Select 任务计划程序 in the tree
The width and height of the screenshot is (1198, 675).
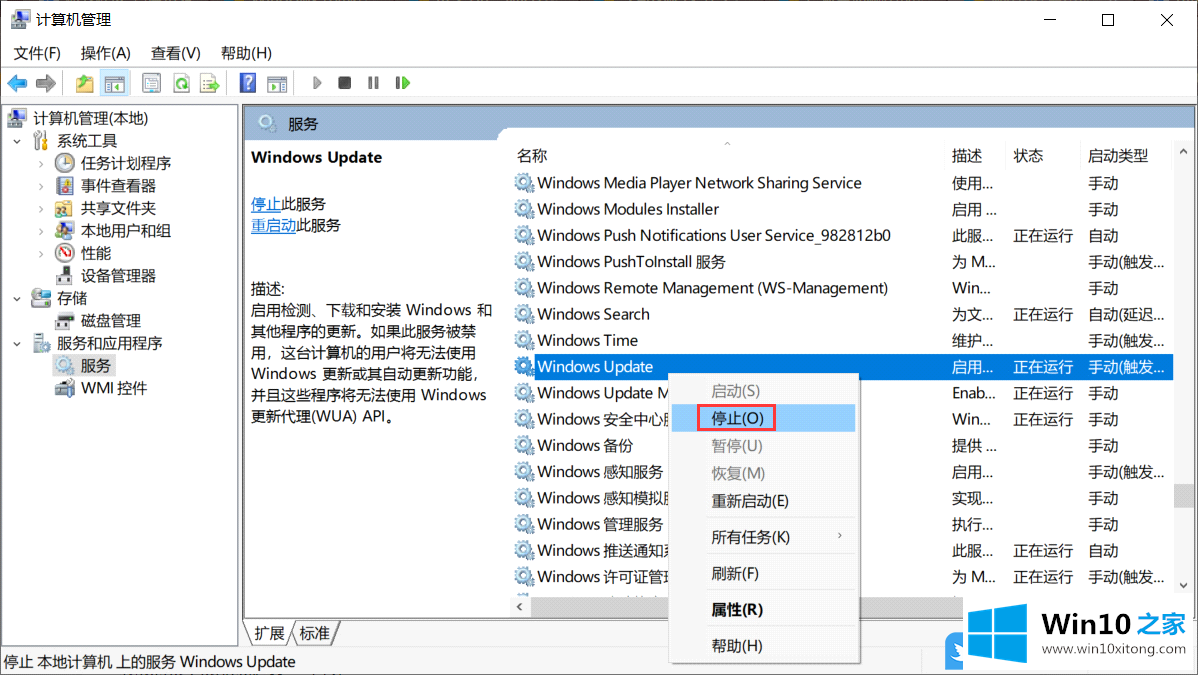tap(125, 164)
